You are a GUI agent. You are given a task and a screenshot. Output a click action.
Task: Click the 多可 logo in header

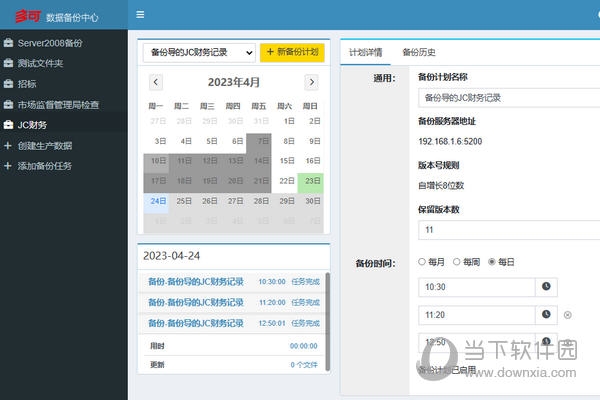coord(28,16)
